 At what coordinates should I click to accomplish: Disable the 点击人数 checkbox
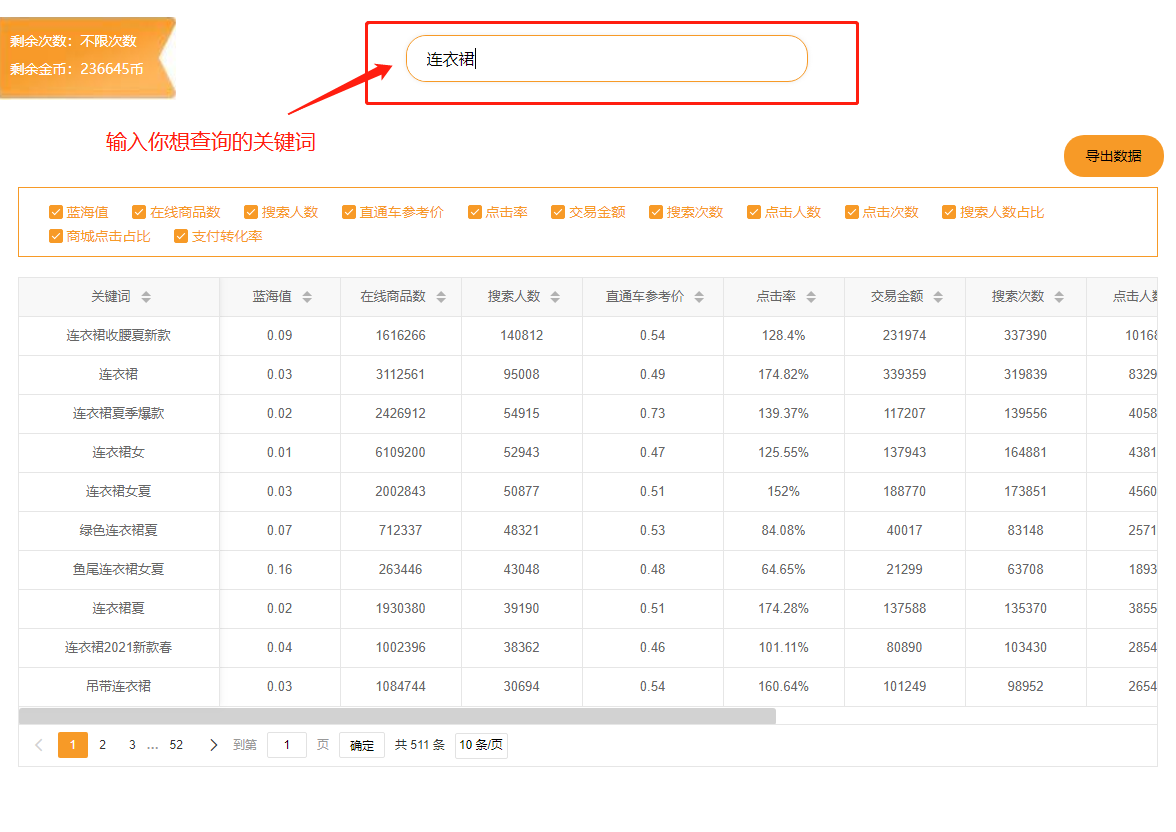[x=753, y=212]
